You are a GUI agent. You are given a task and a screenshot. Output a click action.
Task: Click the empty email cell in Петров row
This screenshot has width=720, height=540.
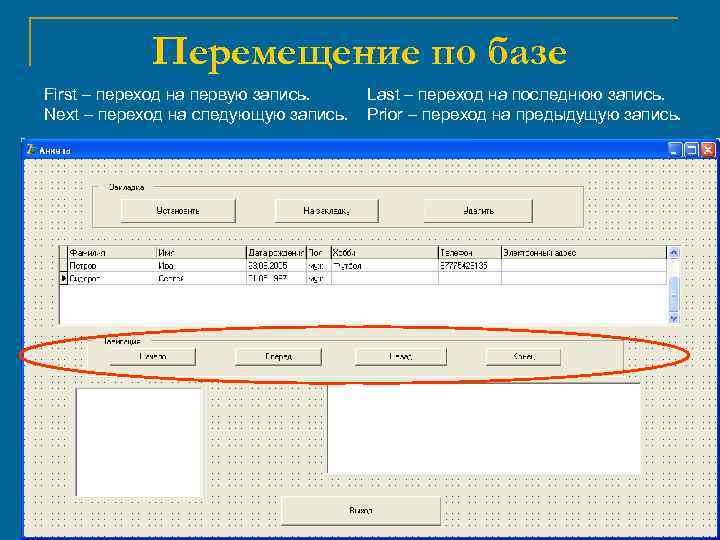point(584,265)
